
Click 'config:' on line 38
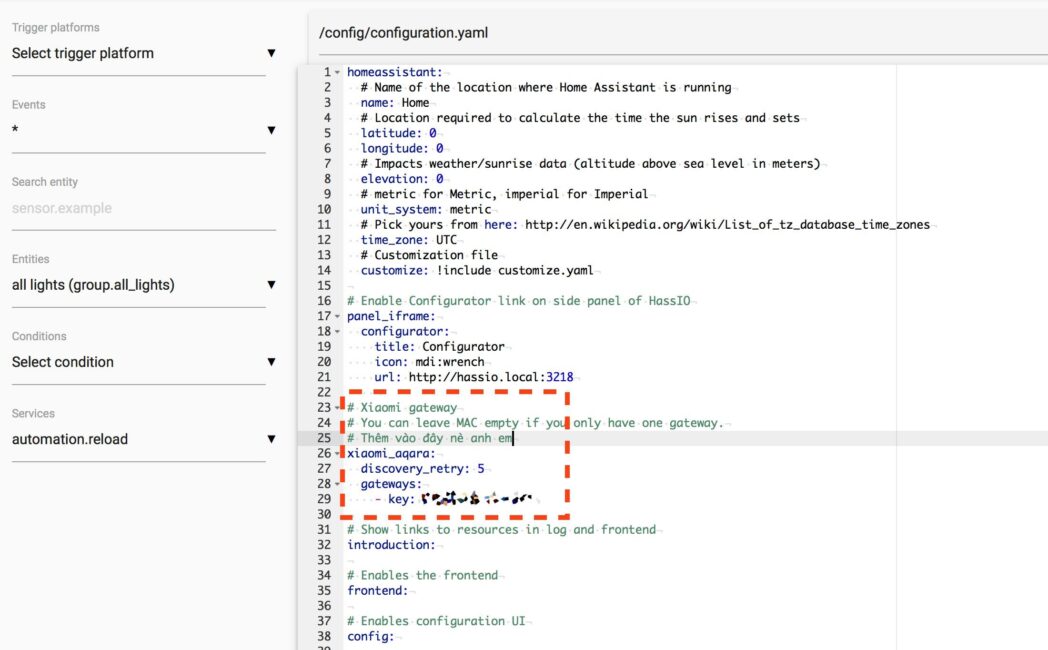pos(371,637)
